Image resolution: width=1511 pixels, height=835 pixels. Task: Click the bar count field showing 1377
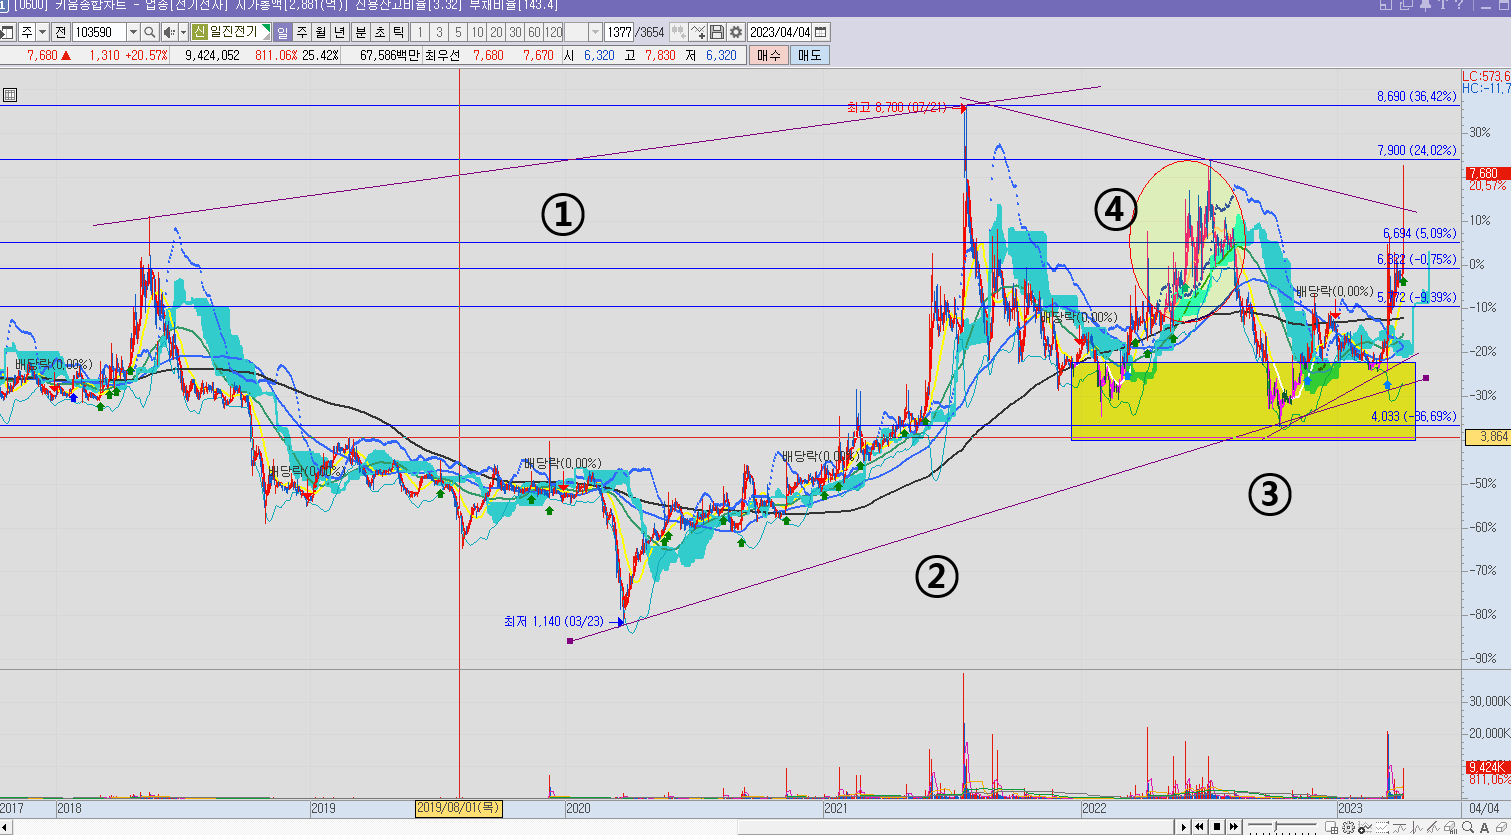619,32
